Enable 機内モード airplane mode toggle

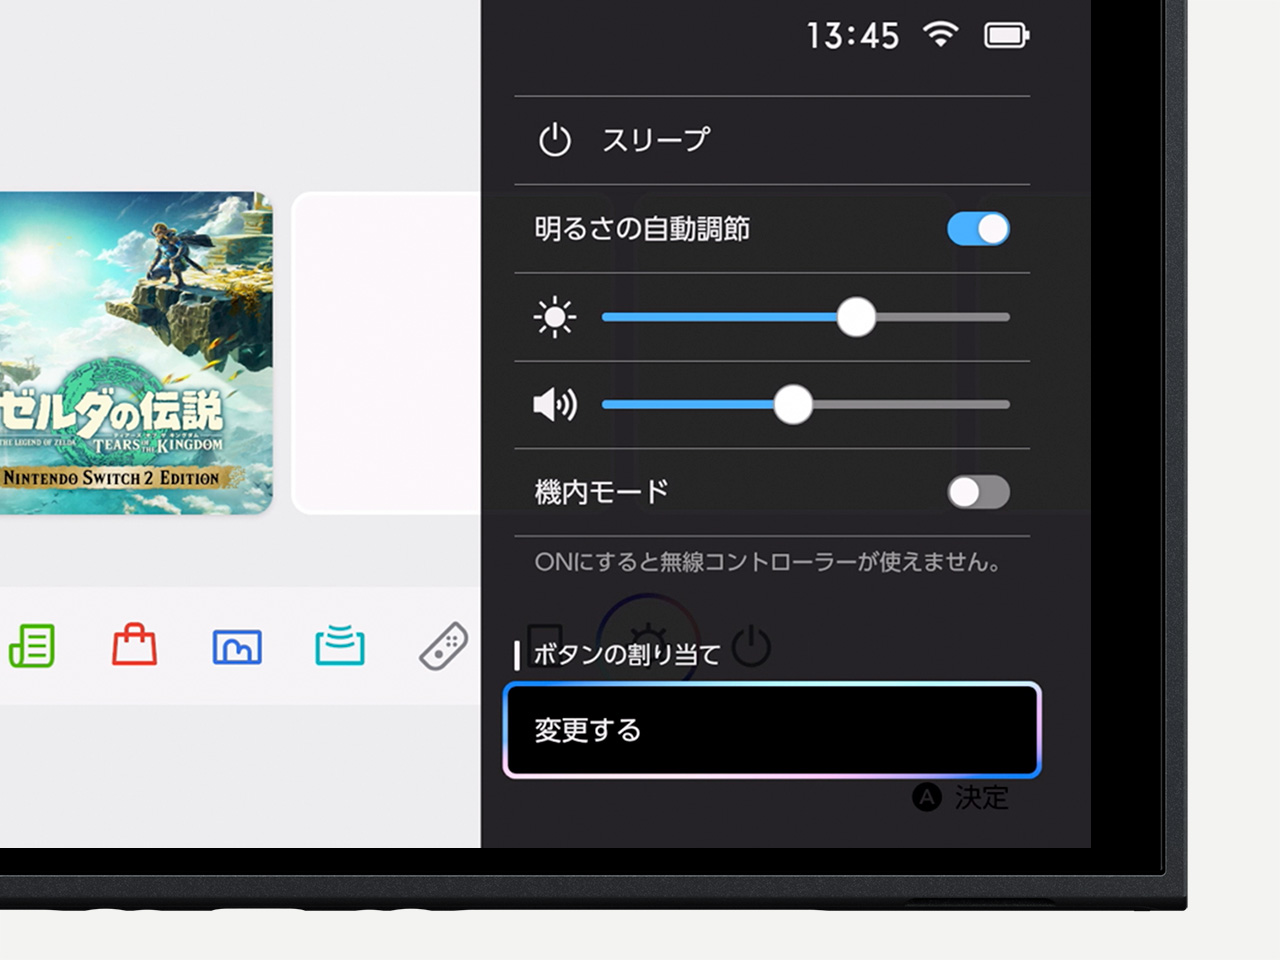coord(977,492)
